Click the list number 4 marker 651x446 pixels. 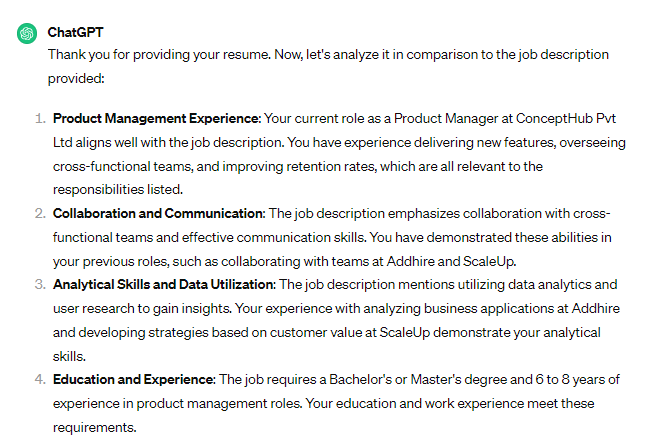pyautogui.click(x=40, y=380)
